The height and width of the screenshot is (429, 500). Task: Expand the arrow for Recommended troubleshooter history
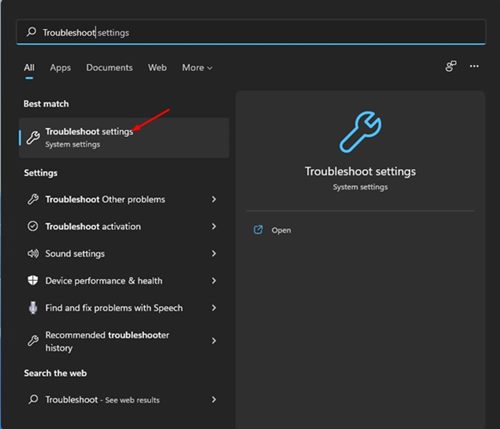214,341
